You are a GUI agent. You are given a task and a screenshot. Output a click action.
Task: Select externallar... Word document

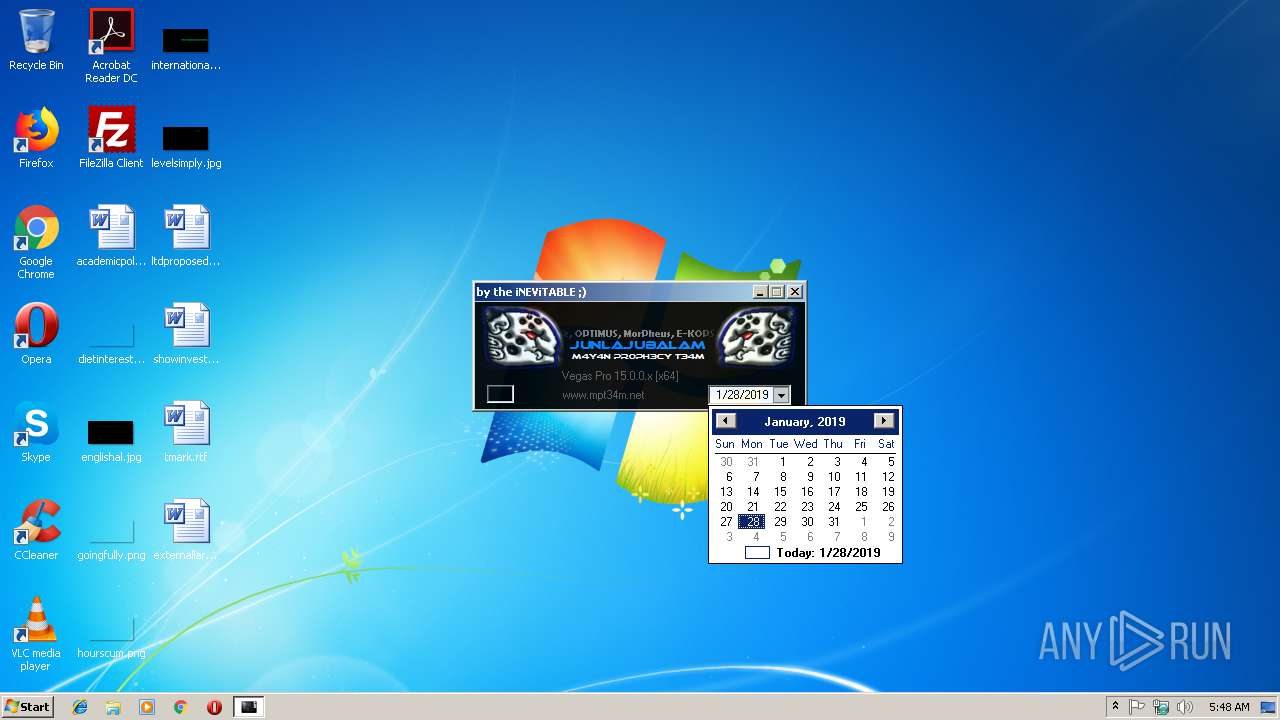tap(186, 530)
